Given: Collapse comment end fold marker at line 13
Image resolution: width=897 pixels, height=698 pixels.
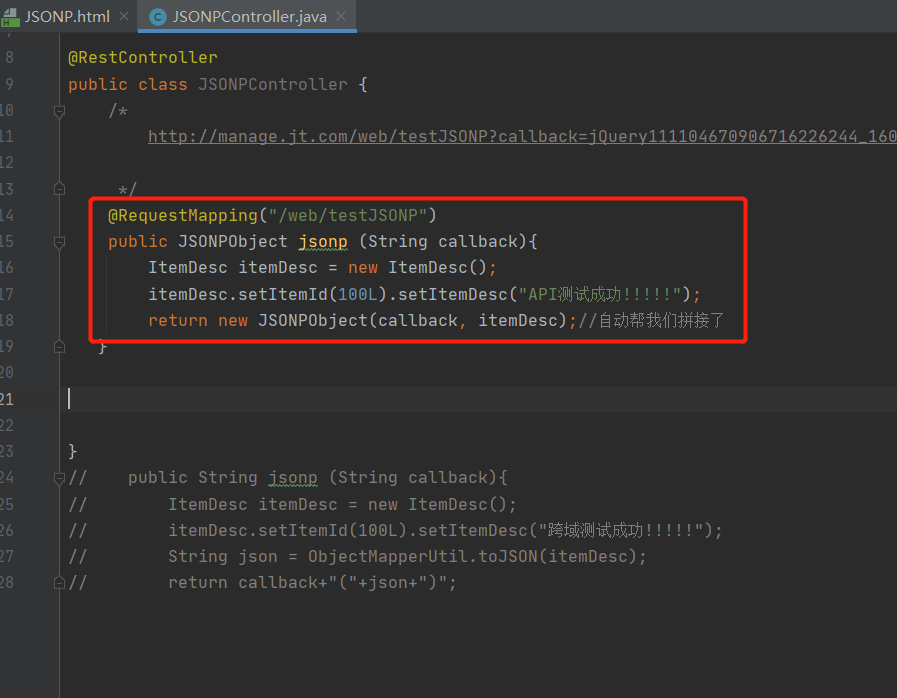Looking at the screenshot, I should 59,189.
